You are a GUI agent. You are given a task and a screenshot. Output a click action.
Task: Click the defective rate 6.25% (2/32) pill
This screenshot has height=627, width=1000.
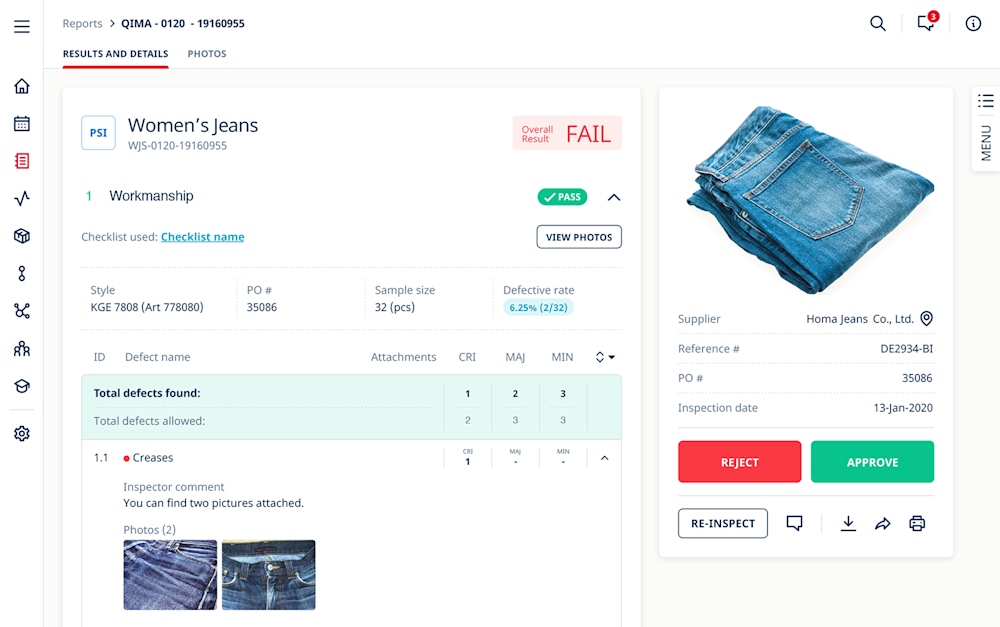point(538,307)
